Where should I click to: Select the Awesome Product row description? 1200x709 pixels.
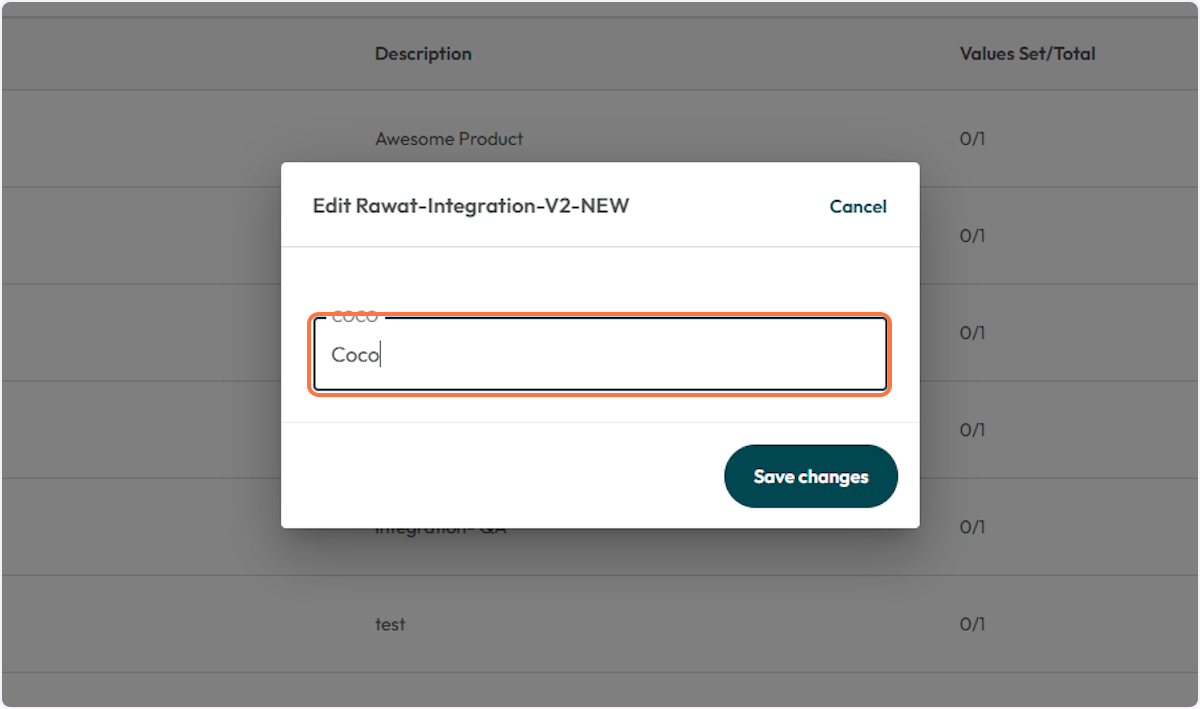pos(449,138)
